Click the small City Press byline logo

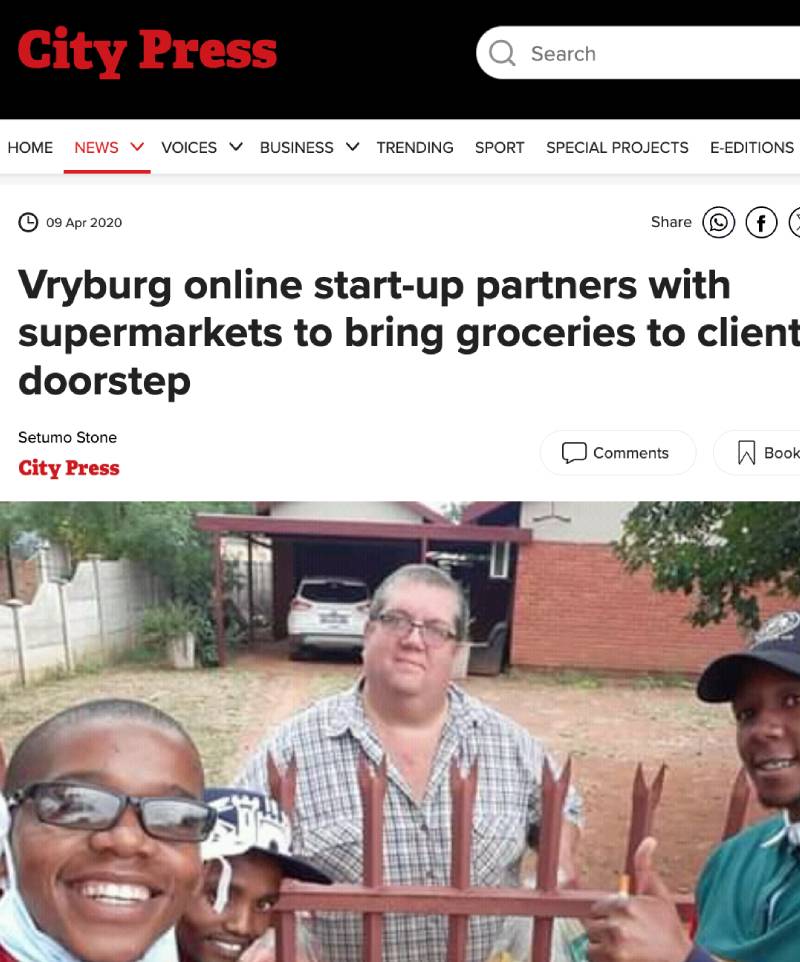tap(69, 468)
